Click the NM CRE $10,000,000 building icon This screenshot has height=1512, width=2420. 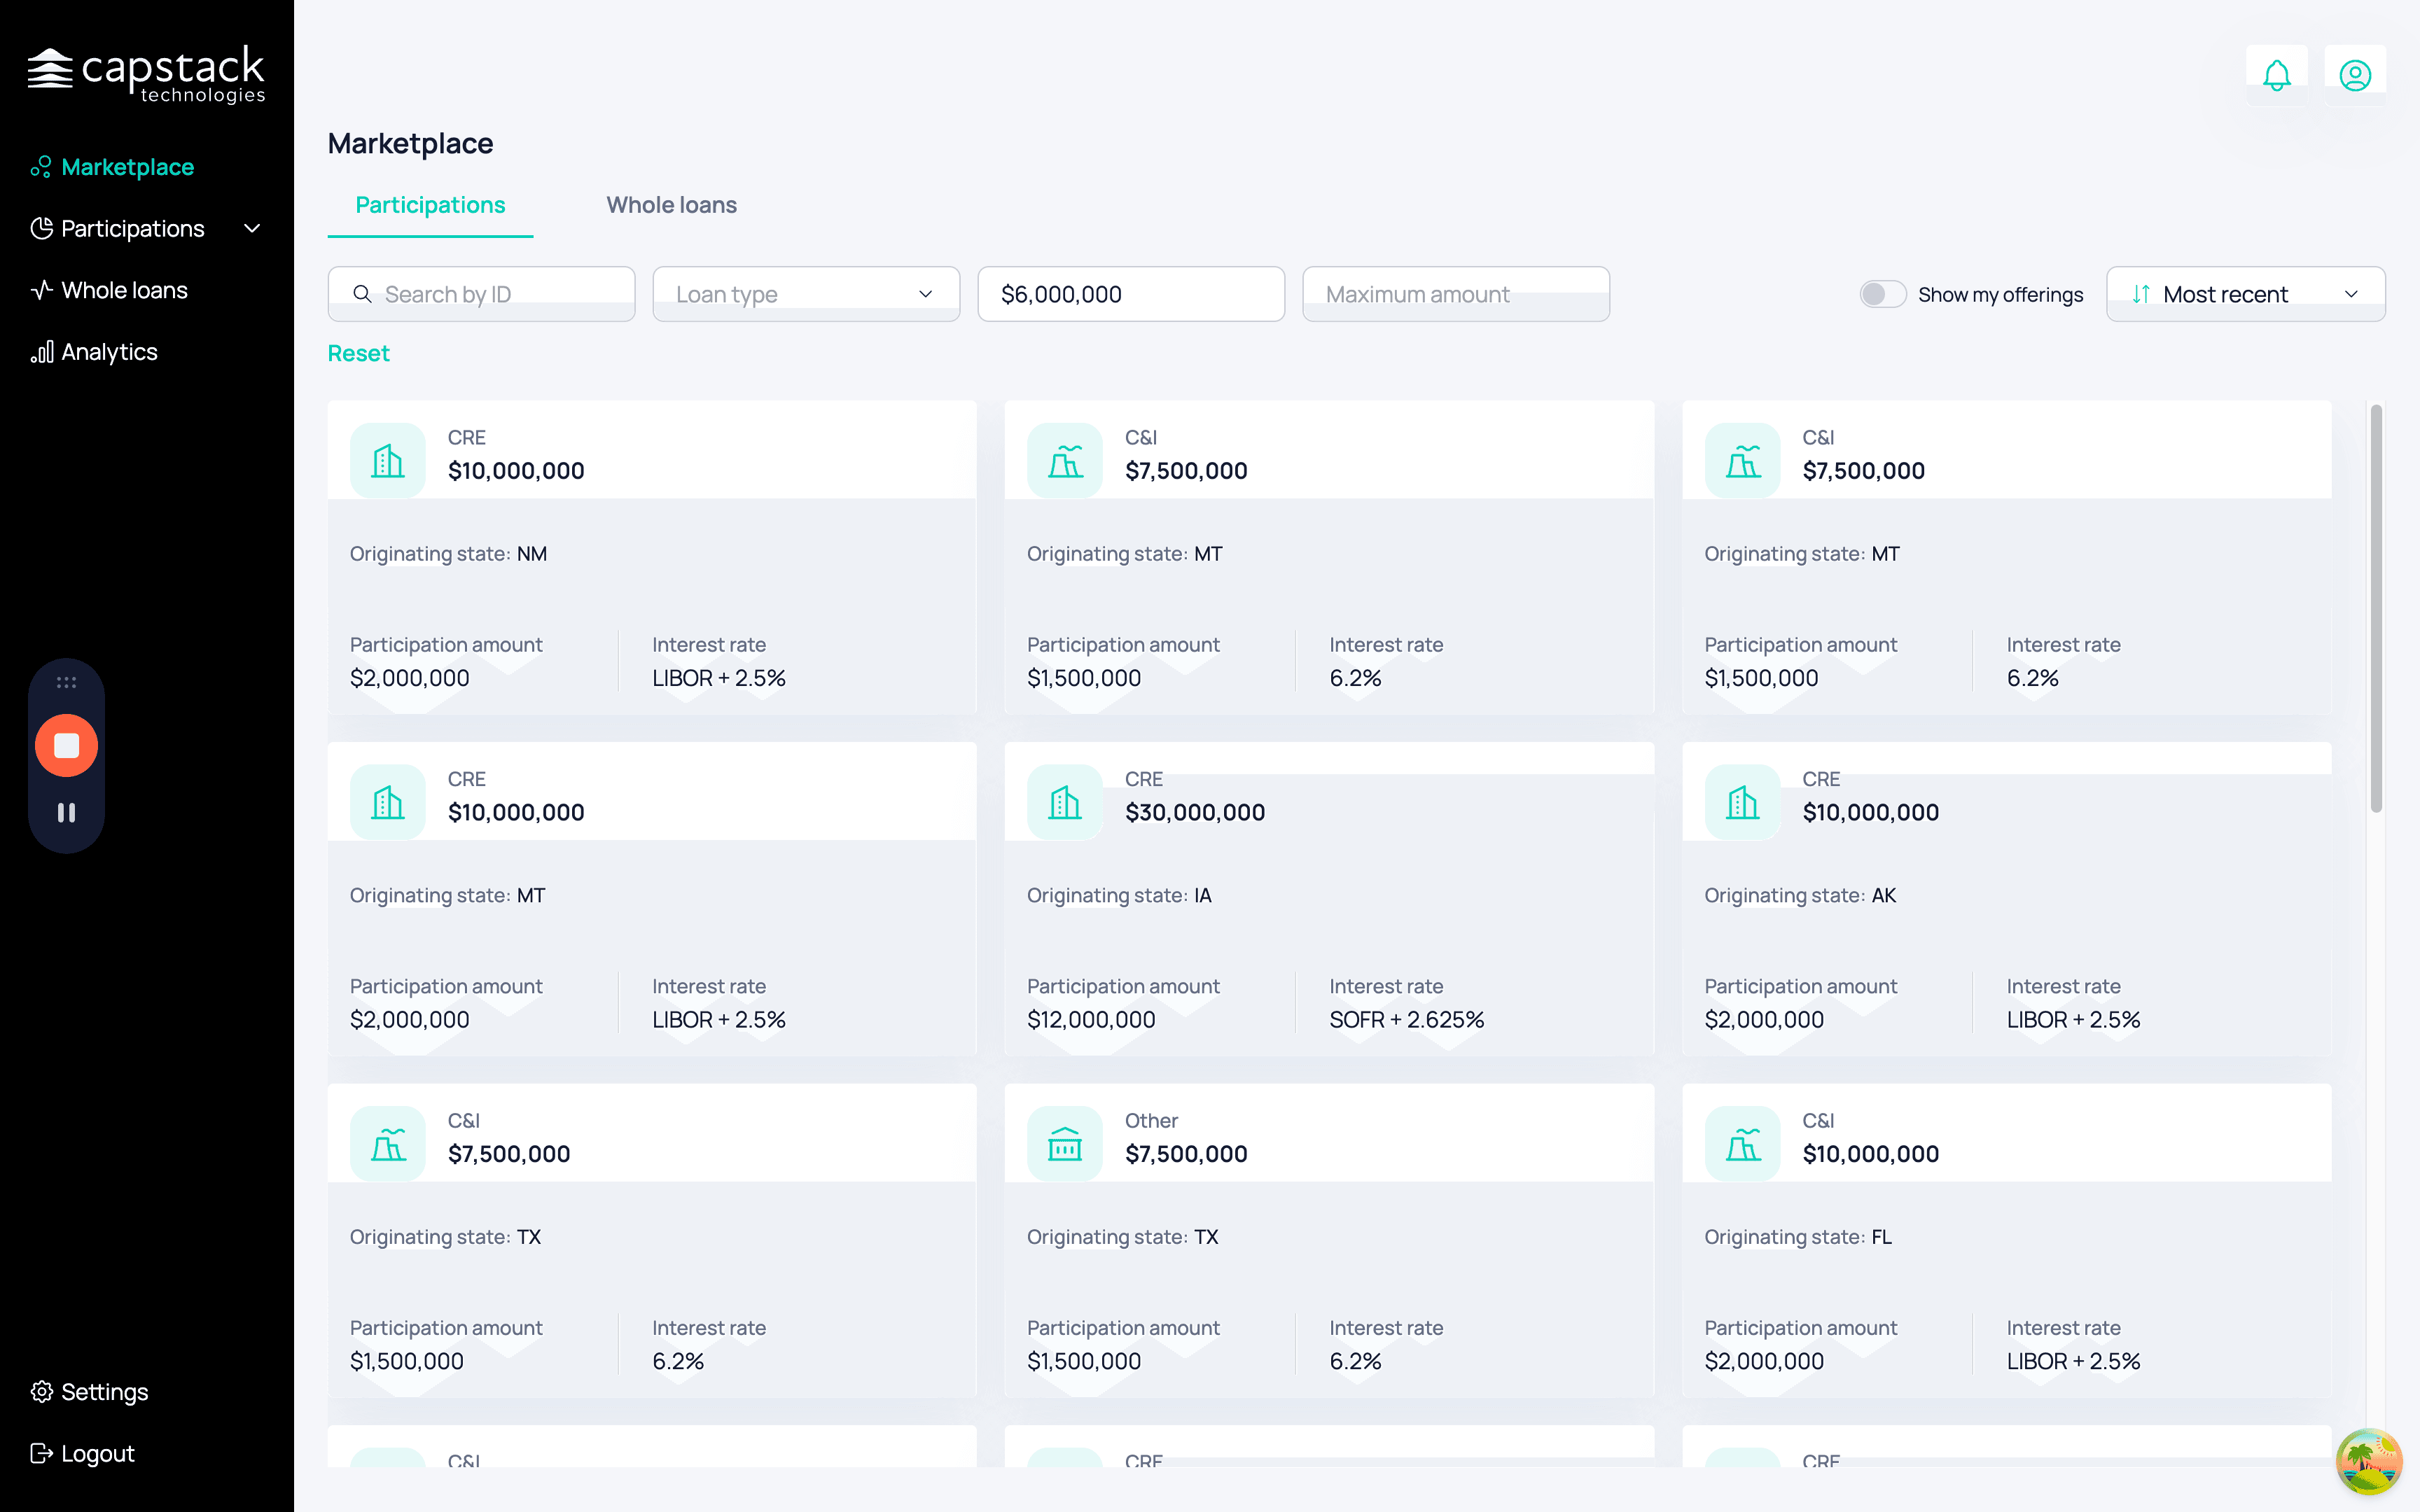pos(388,460)
